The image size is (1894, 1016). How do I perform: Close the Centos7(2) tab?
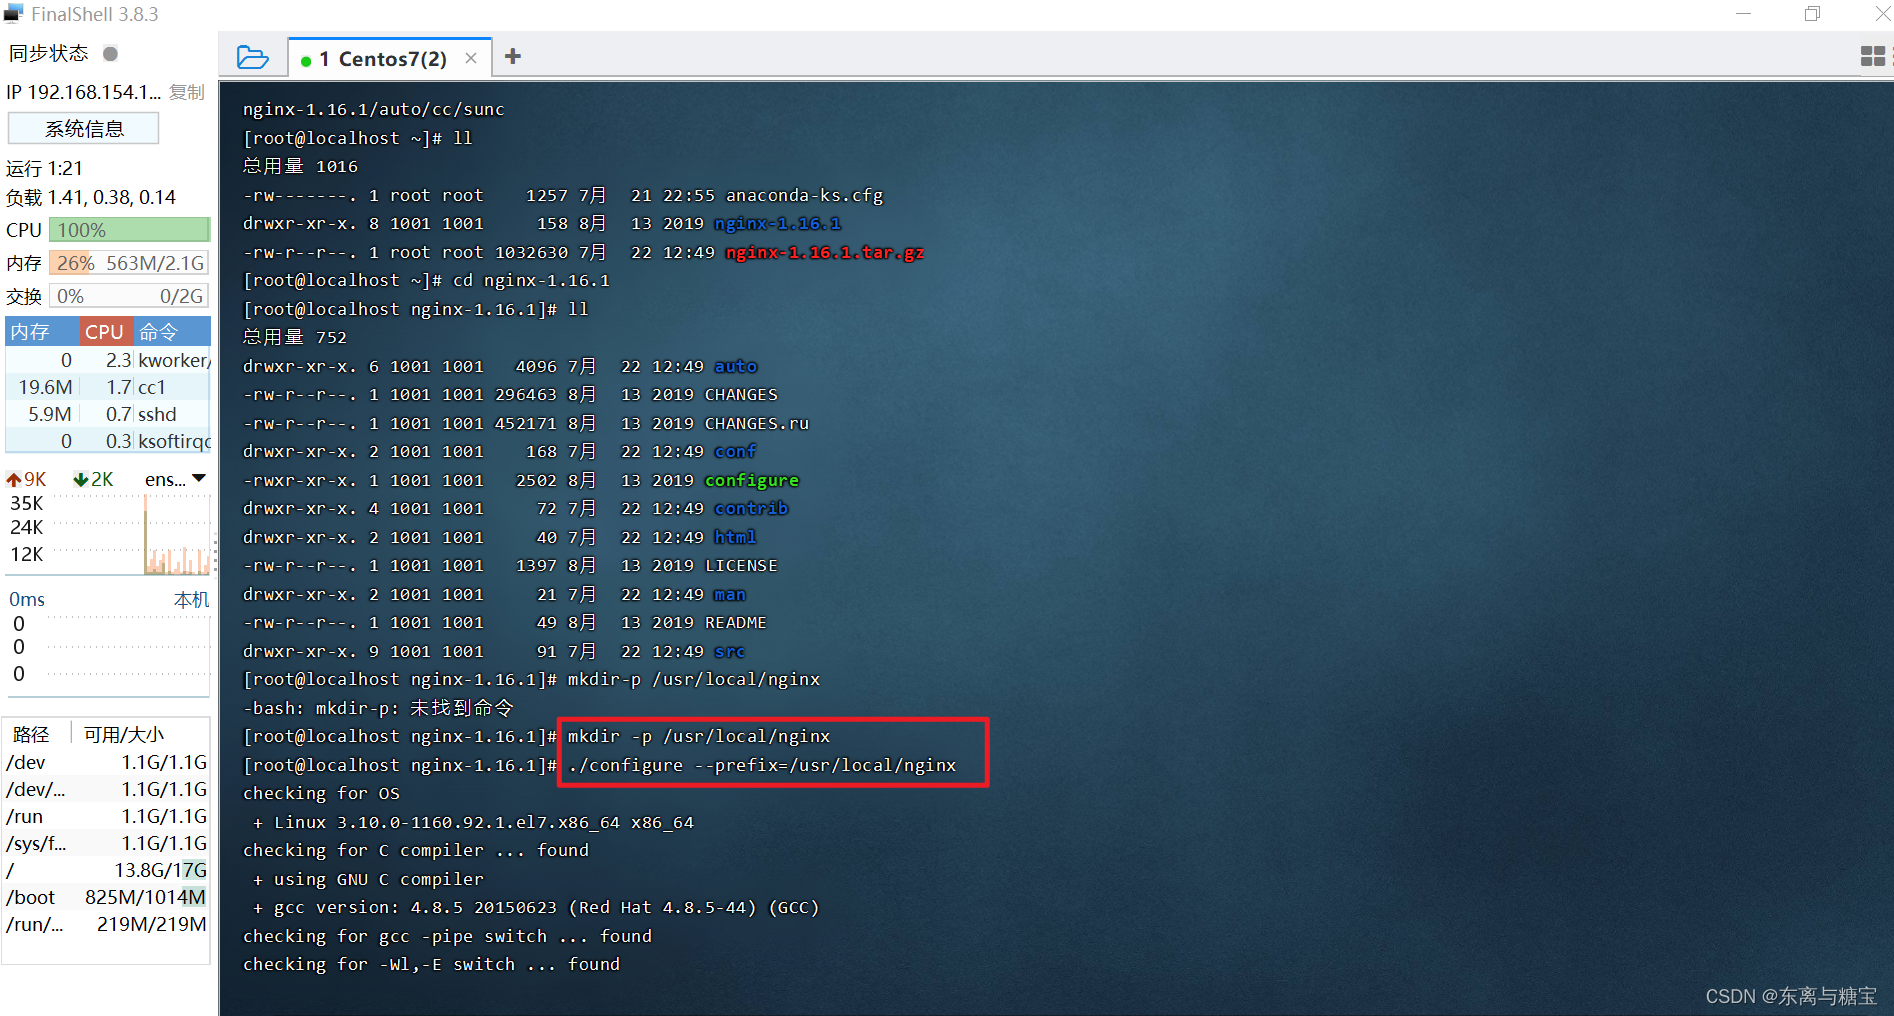pyautogui.click(x=471, y=59)
